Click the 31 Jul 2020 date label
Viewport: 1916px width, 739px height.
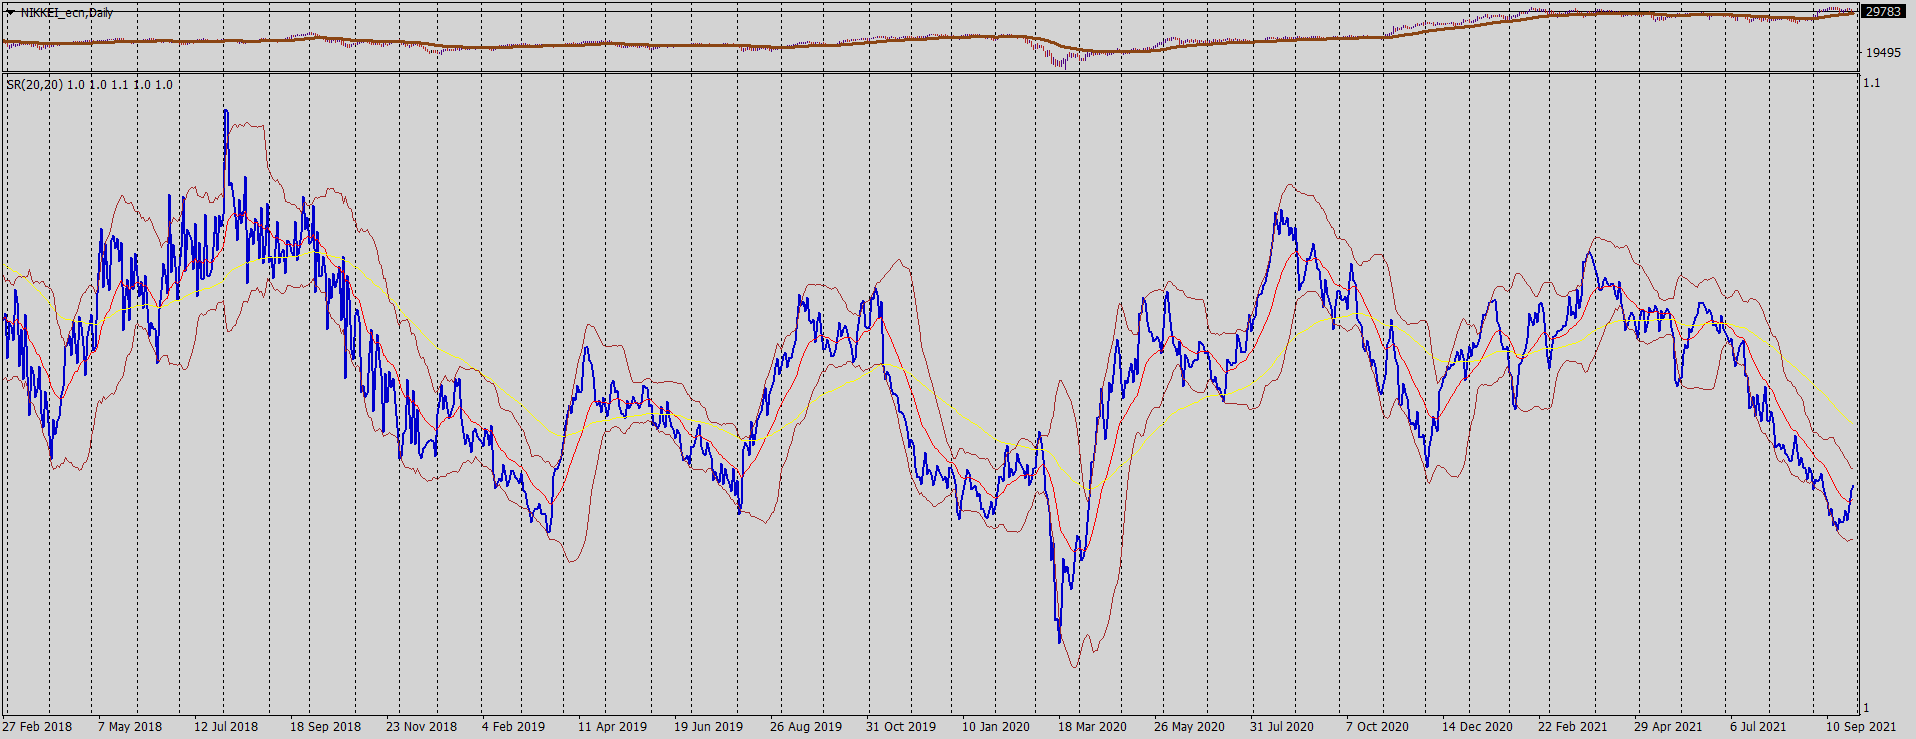pos(1282,727)
